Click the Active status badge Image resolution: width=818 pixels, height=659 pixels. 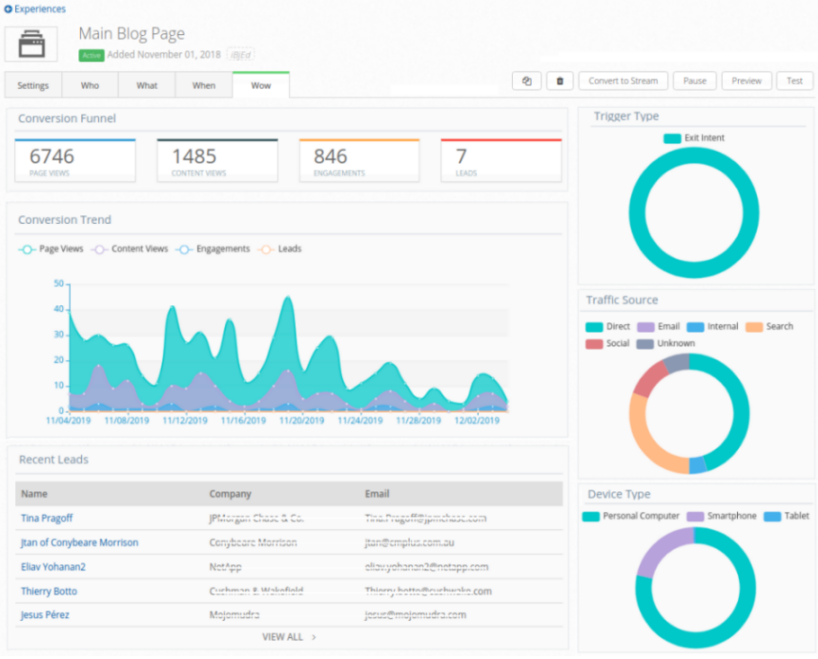(x=91, y=55)
